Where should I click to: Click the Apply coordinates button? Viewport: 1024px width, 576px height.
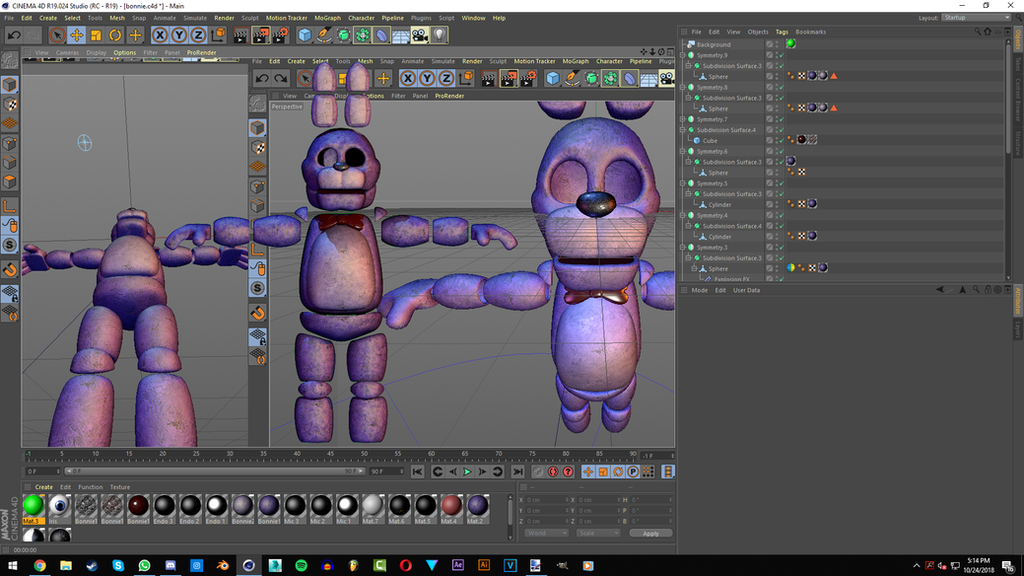pos(650,534)
